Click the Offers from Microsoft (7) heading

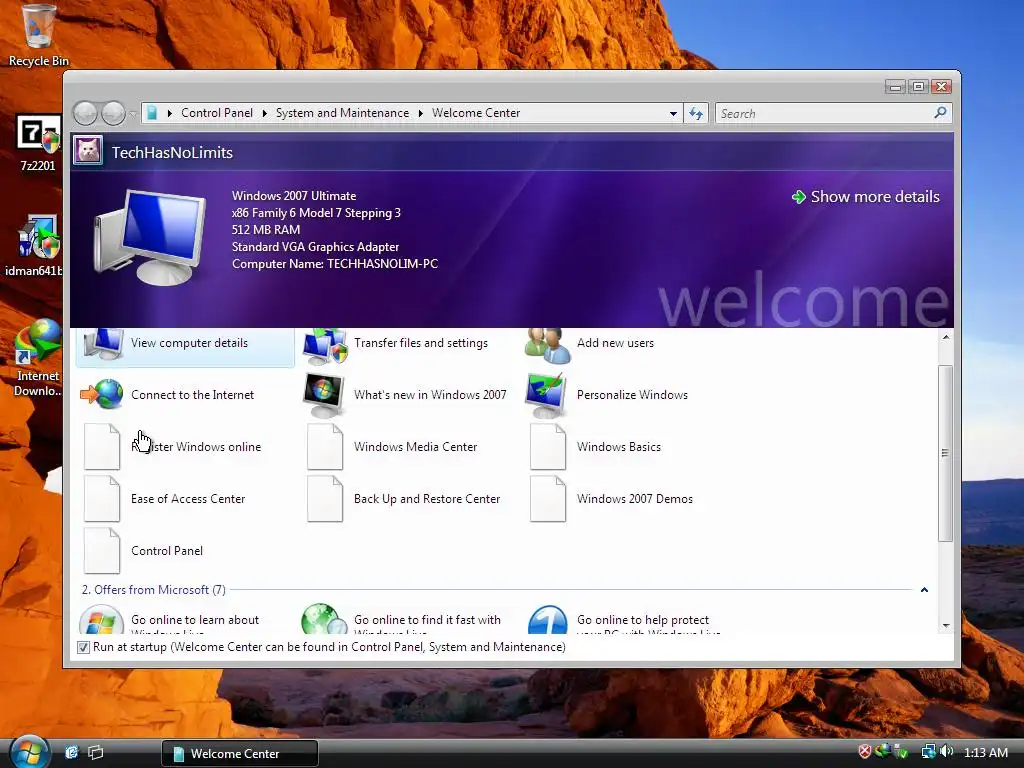(153, 590)
